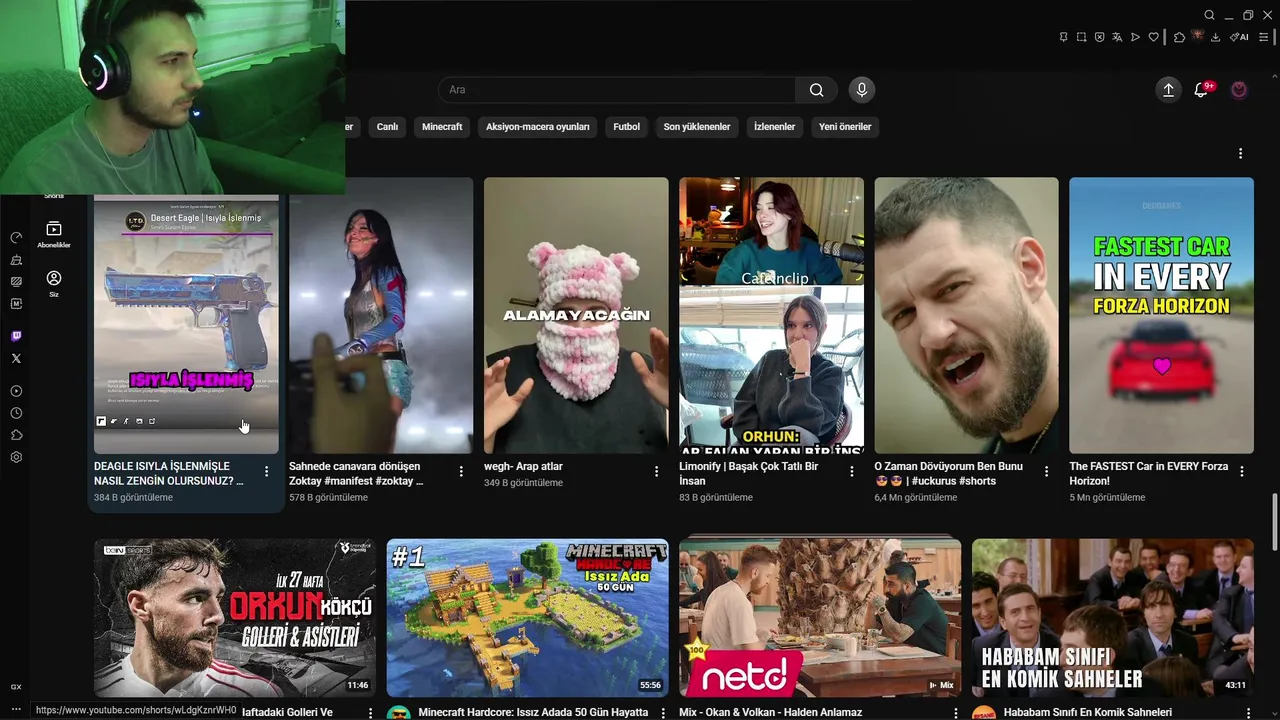Image resolution: width=1280 pixels, height=720 pixels.
Task: Open the Desert Eagle short thumbnail
Action: tap(186, 324)
